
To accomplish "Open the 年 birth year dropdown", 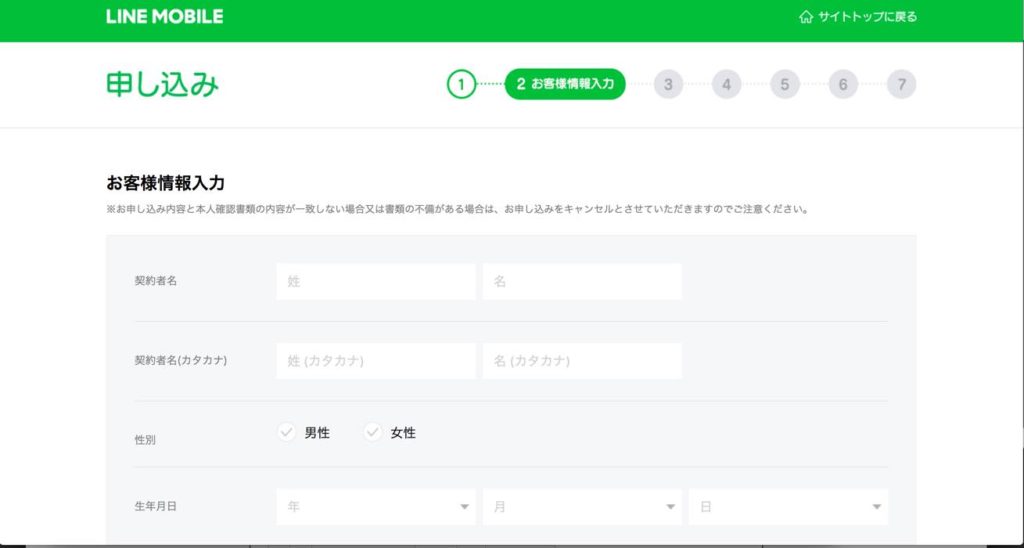I will [376, 507].
